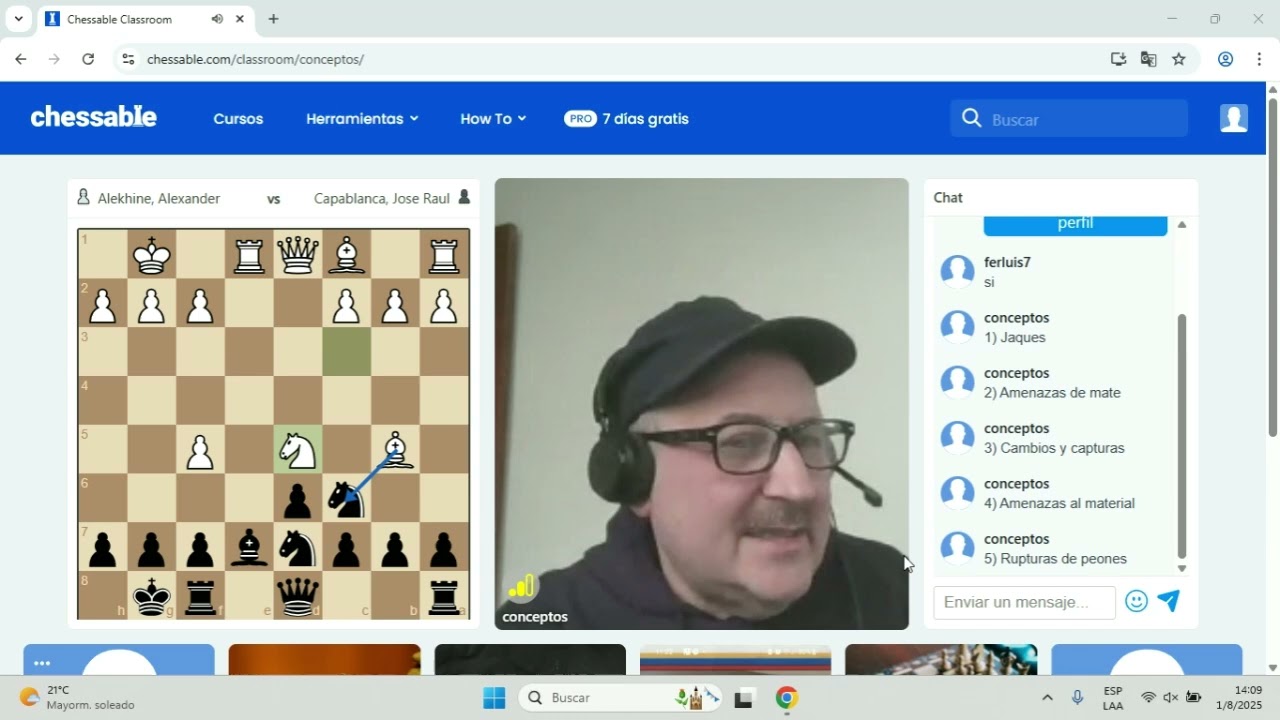Open the ESP LAA language switcher

pyautogui.click(x=1113, y=698)
